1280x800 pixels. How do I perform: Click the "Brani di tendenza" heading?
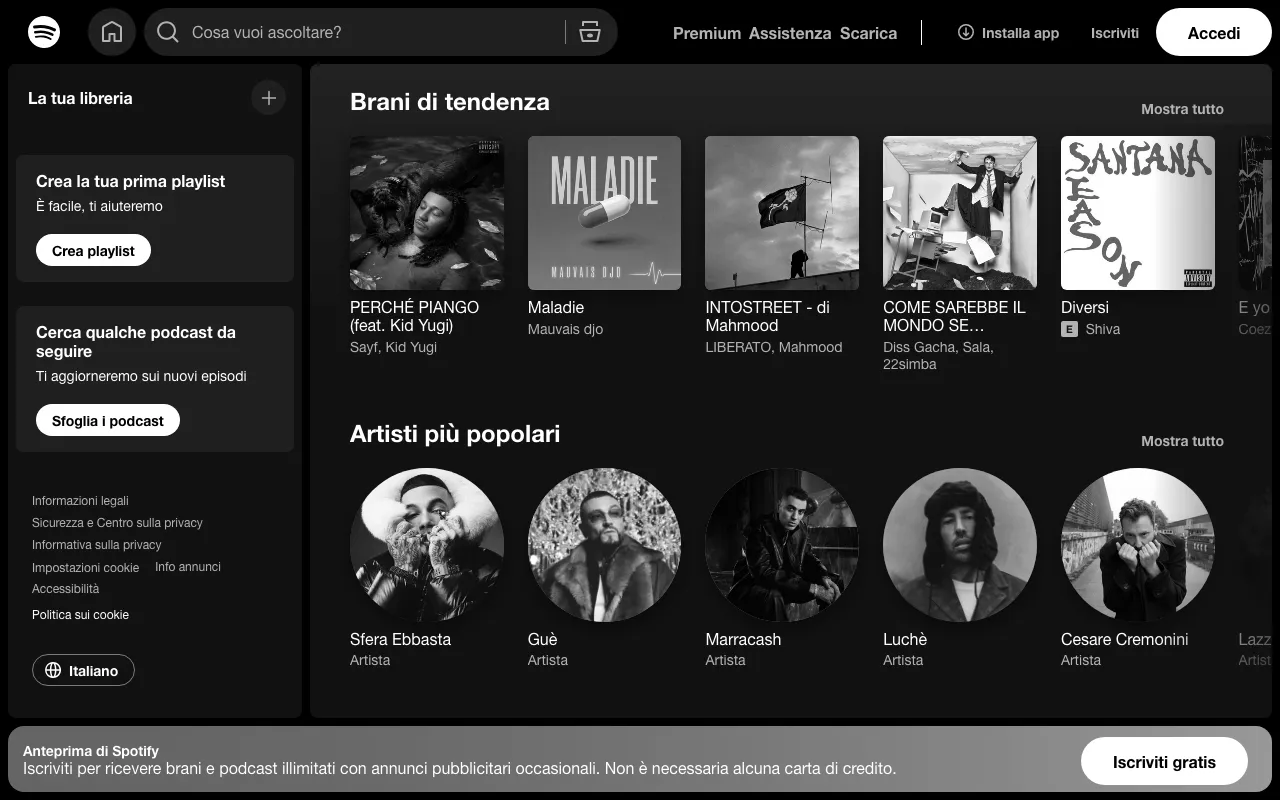click(450, 102)
